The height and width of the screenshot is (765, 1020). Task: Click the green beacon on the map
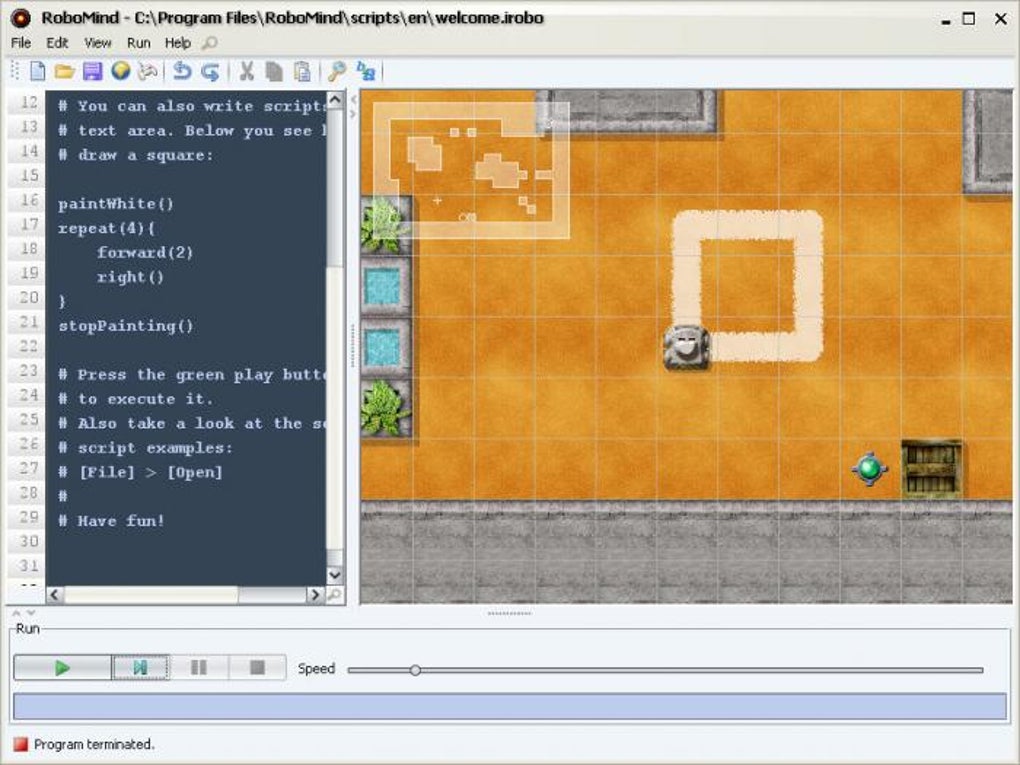870,468
